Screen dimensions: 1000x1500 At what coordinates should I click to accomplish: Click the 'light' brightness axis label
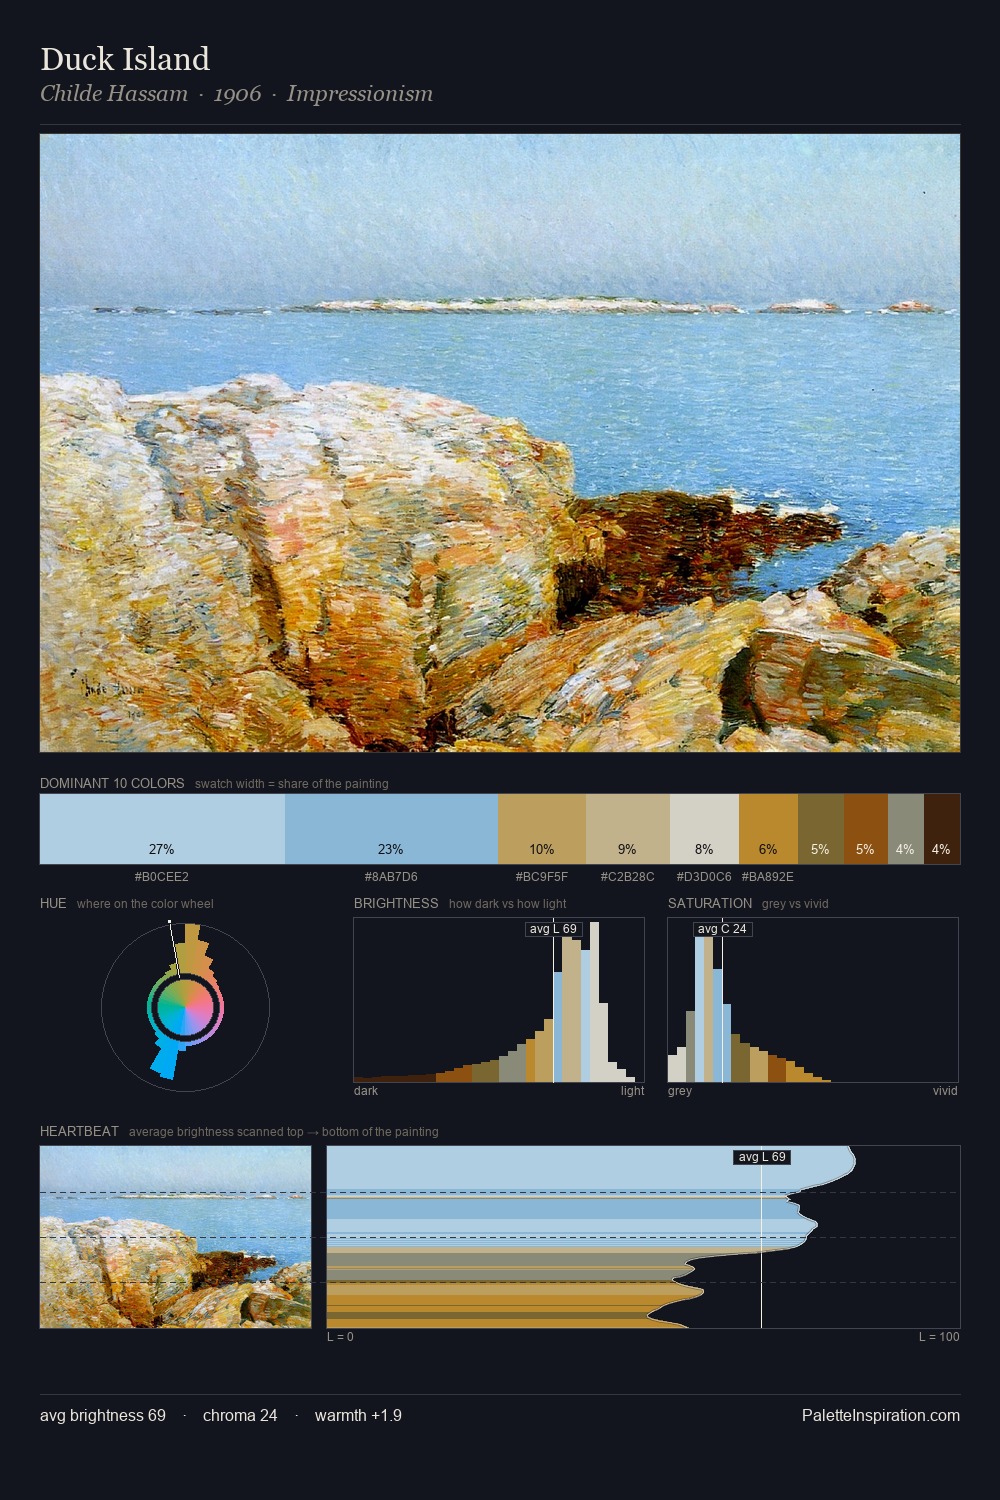click(x=633, y=1091)
